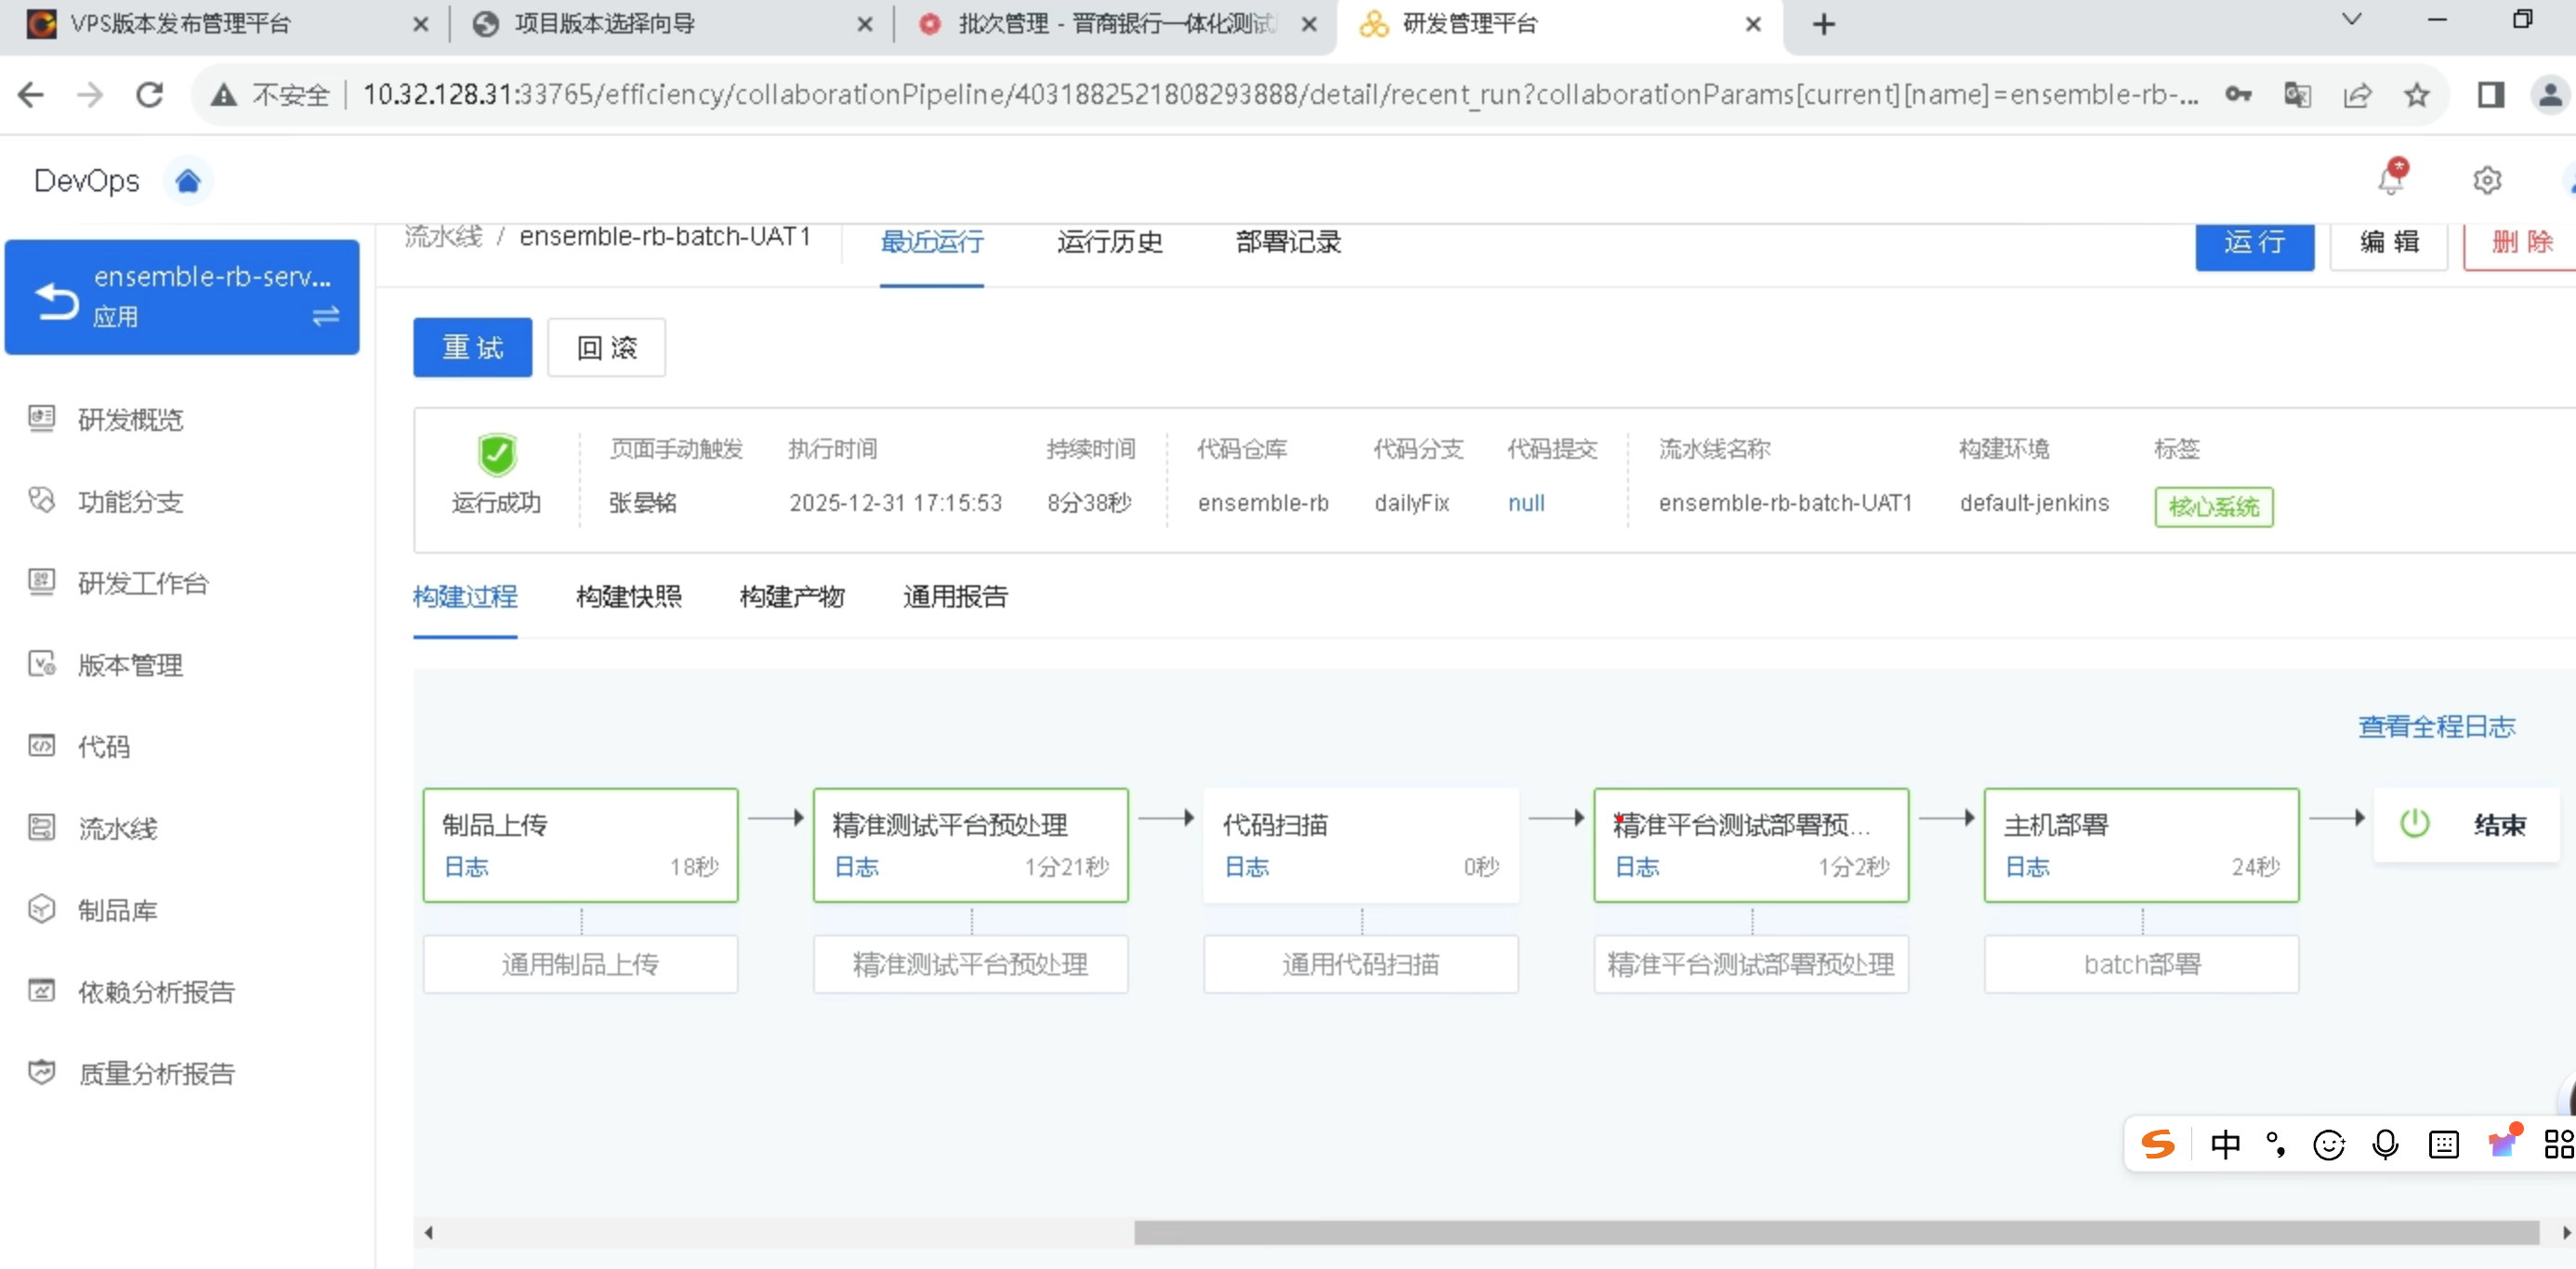Viewport: 2576px width, 1269px height.
Task: Open 日志 link in 制品上传 stage
Action: click(466, 867)
